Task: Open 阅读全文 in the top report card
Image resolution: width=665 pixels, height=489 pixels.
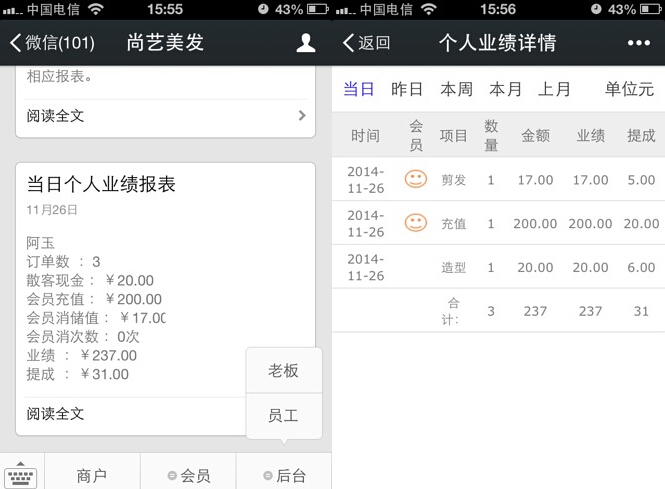Action: pos(55,115)
